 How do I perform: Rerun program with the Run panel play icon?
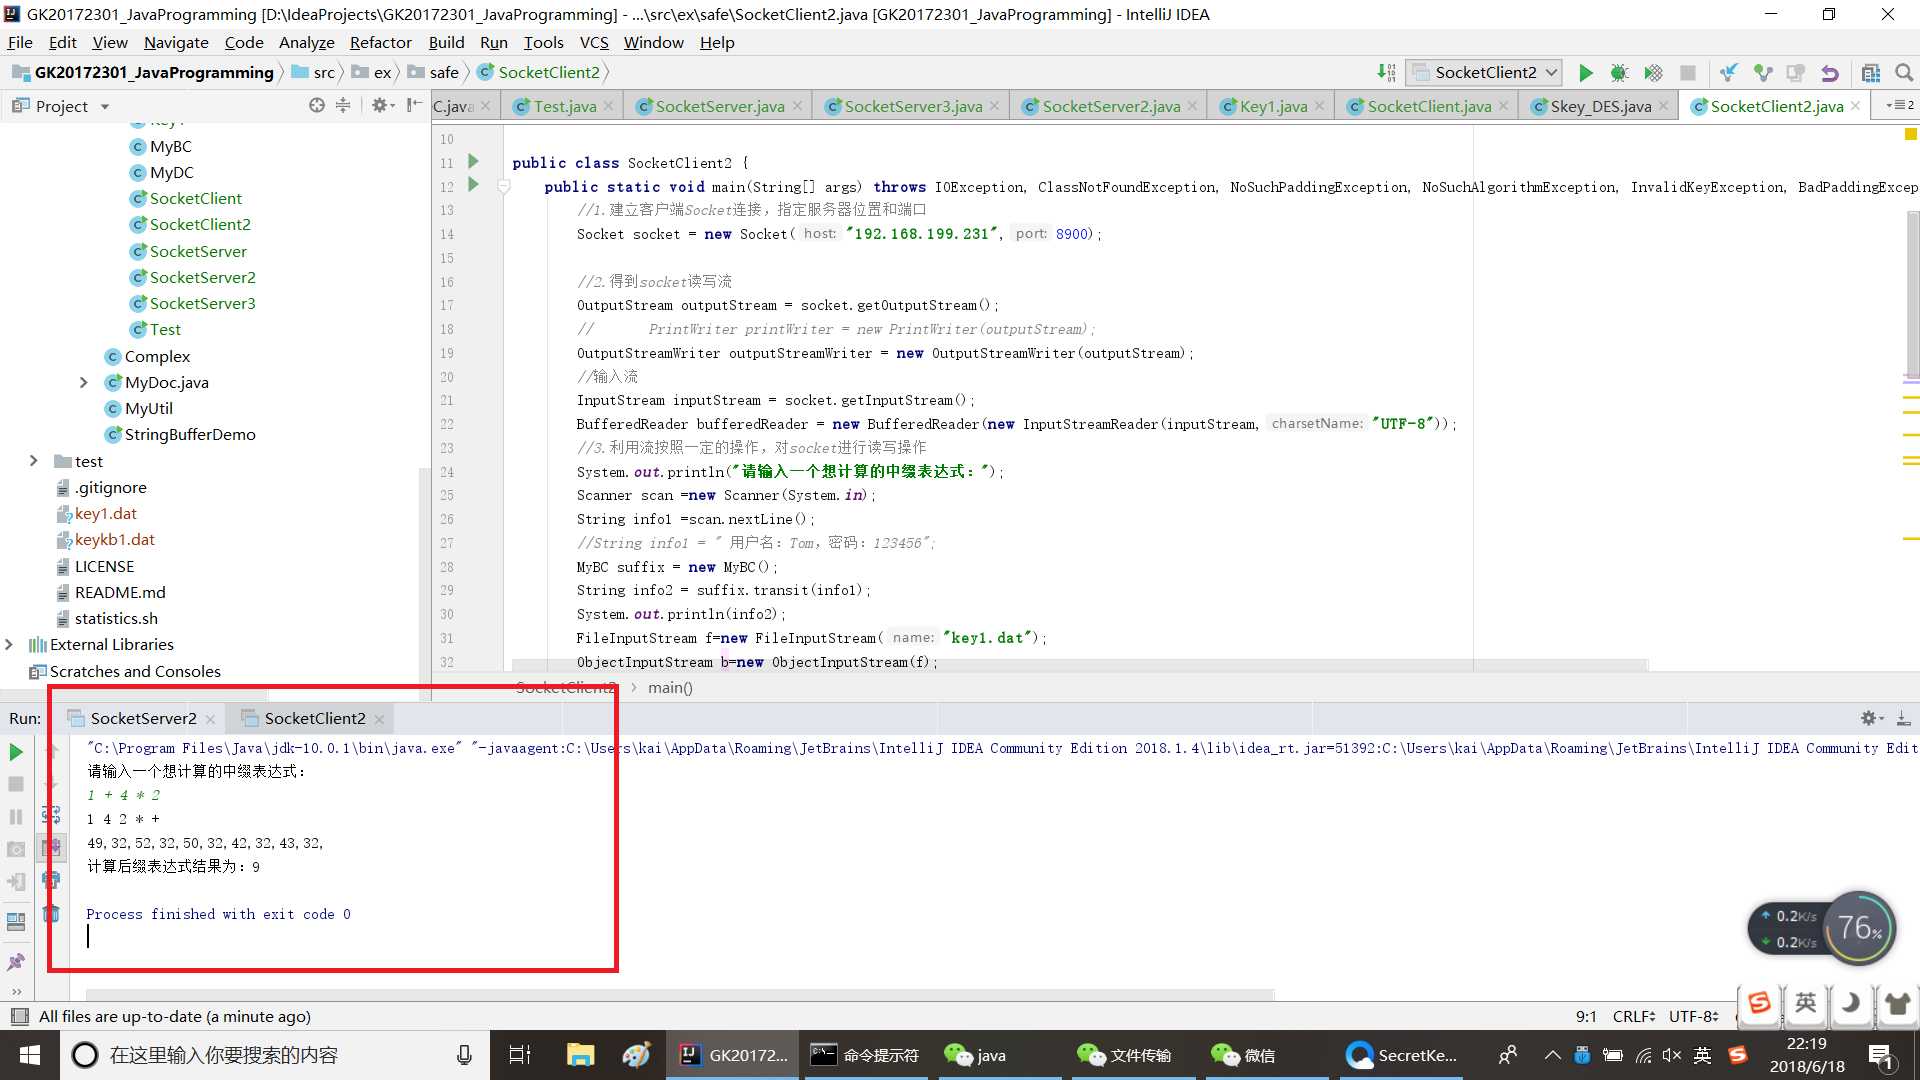16,752
